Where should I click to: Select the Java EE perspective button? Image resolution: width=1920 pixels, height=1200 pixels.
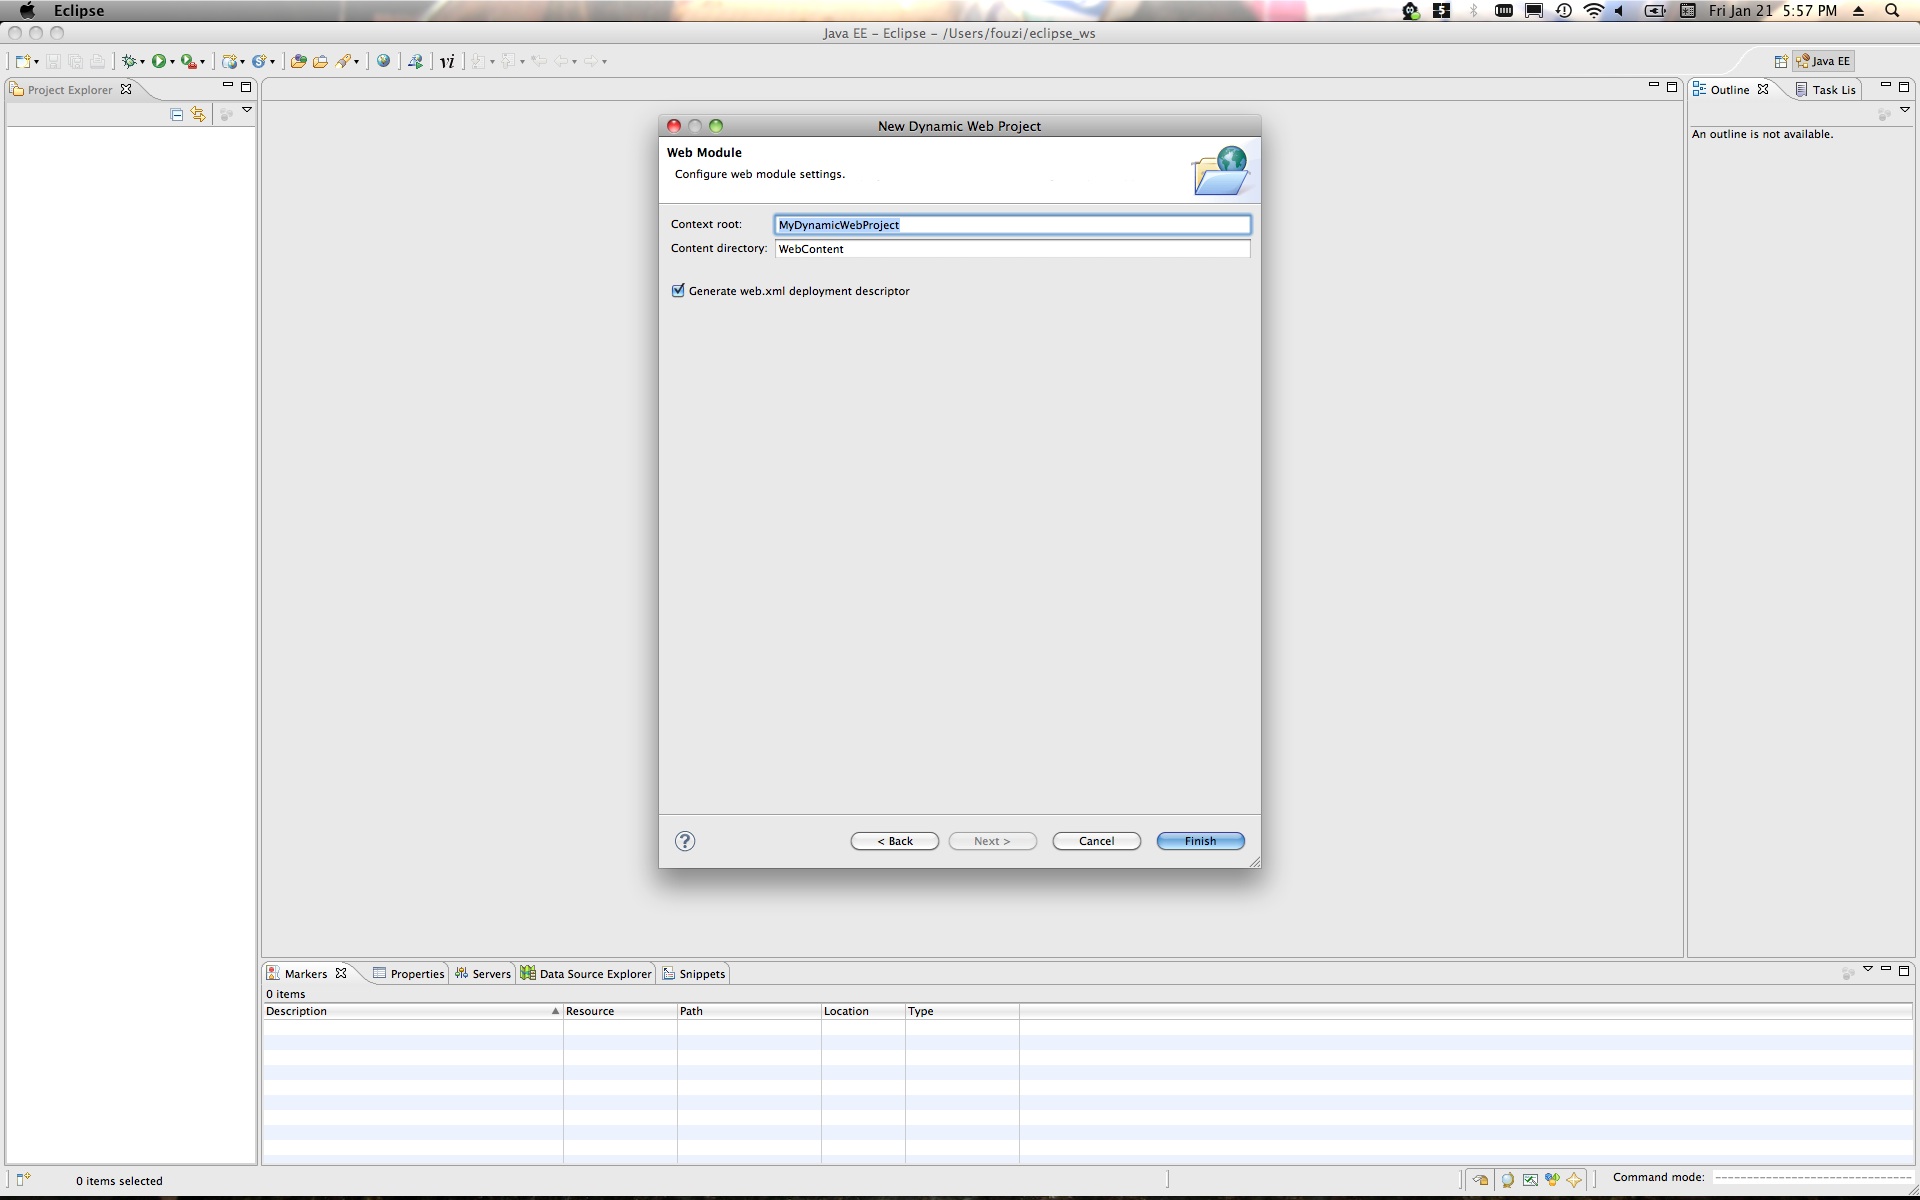click(1824, 61)
